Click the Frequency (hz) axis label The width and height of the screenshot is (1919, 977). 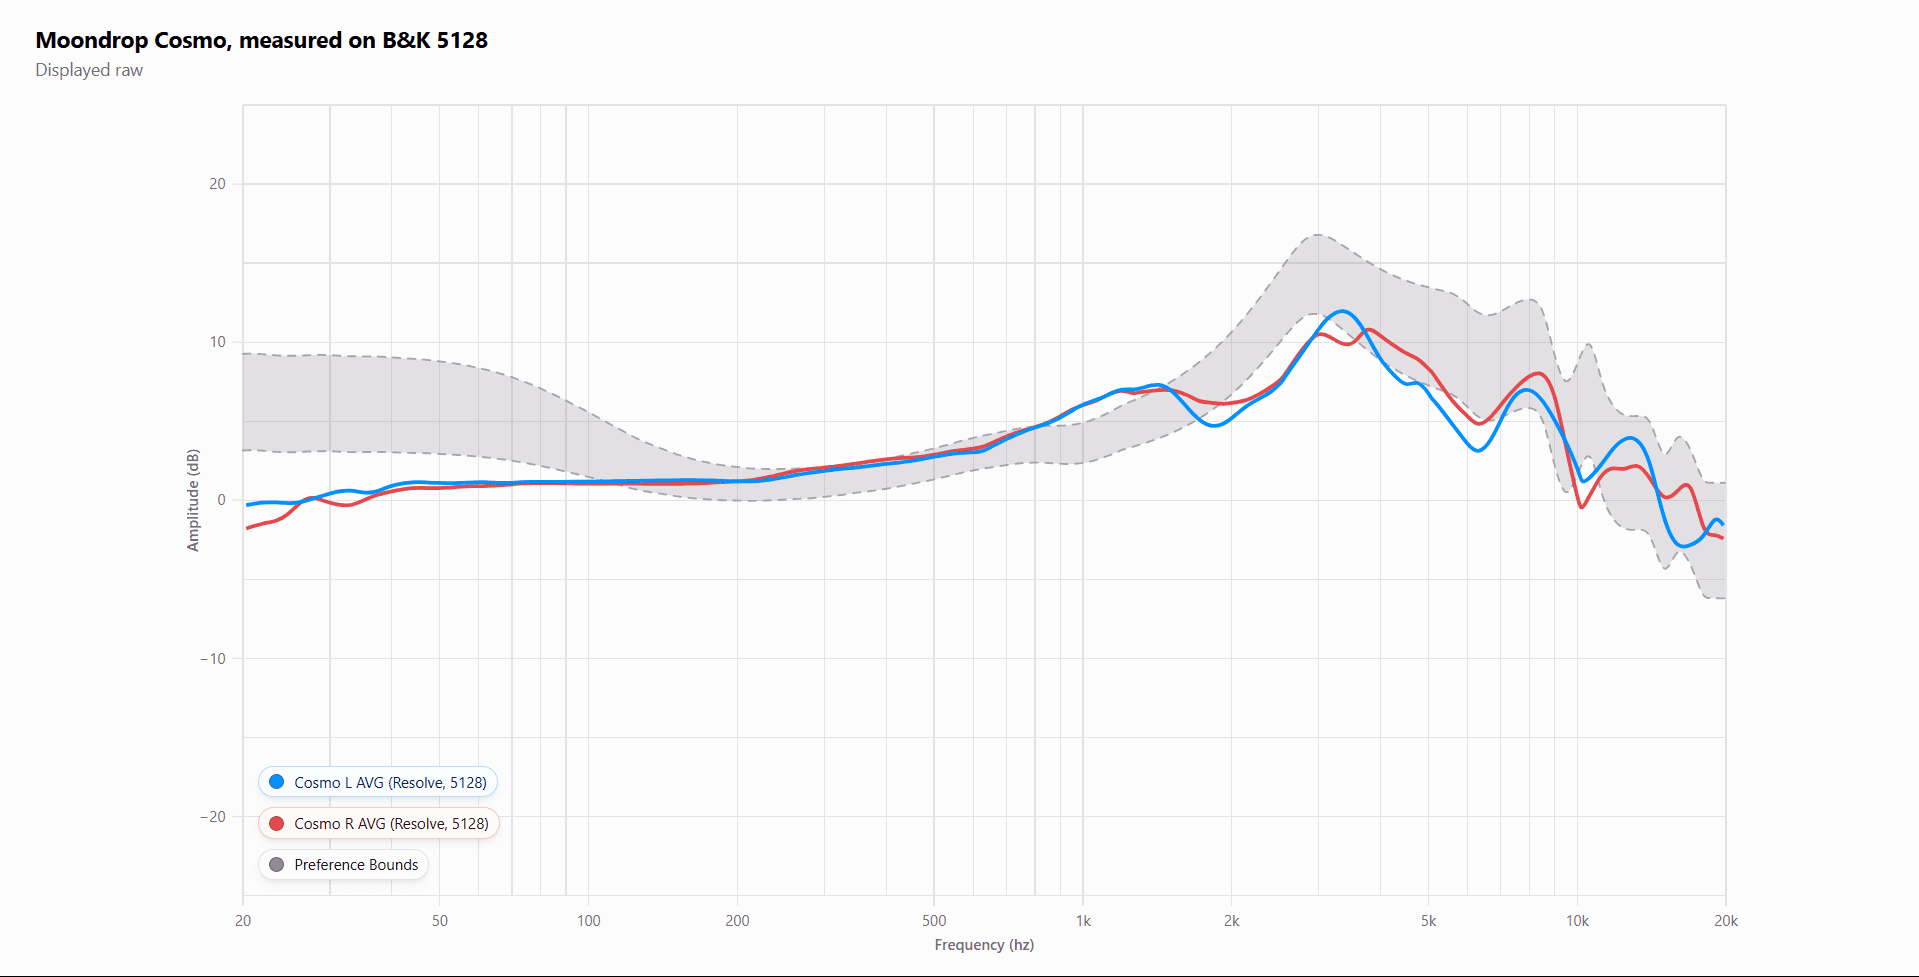983,944
